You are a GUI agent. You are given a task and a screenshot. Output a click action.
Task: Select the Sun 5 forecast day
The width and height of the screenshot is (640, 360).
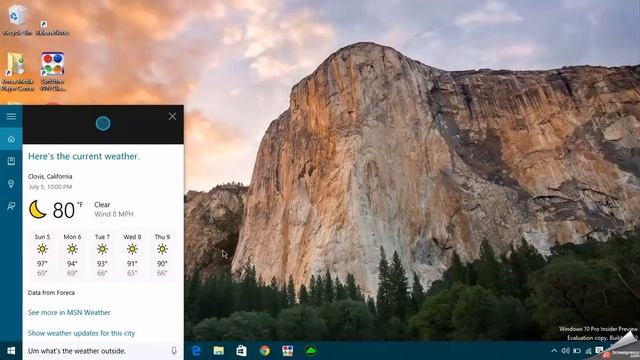click(x=42, y=255)
